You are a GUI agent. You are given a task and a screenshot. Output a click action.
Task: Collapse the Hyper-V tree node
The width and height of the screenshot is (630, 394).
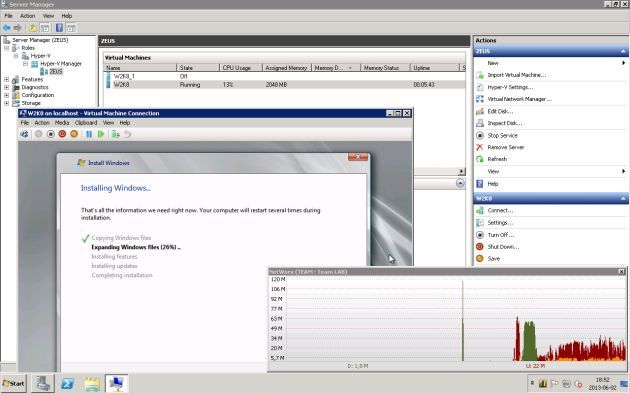(16, 56)
